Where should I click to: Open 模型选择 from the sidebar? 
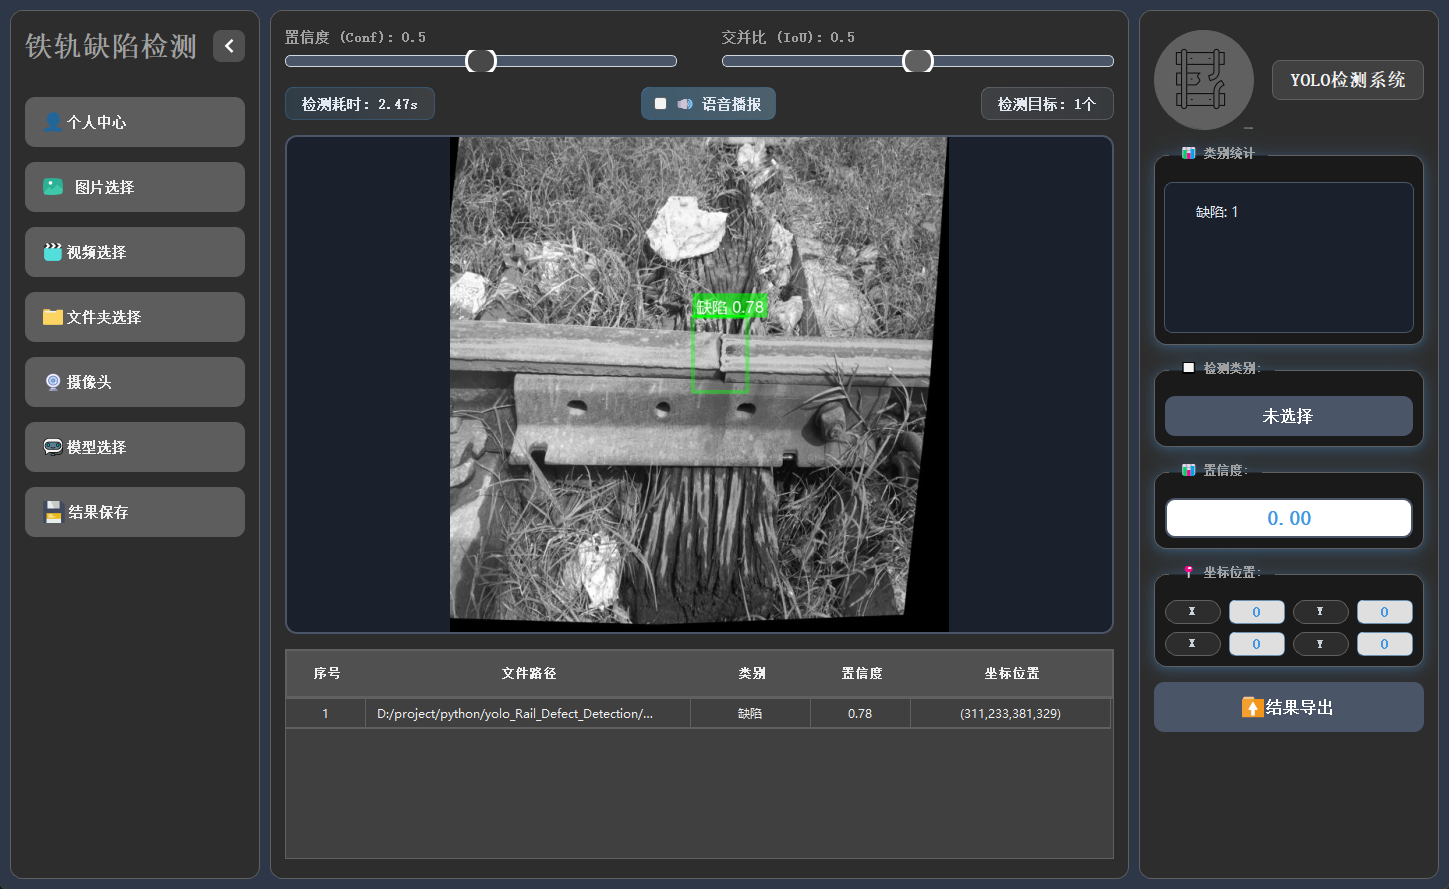(x=135, y=447)
